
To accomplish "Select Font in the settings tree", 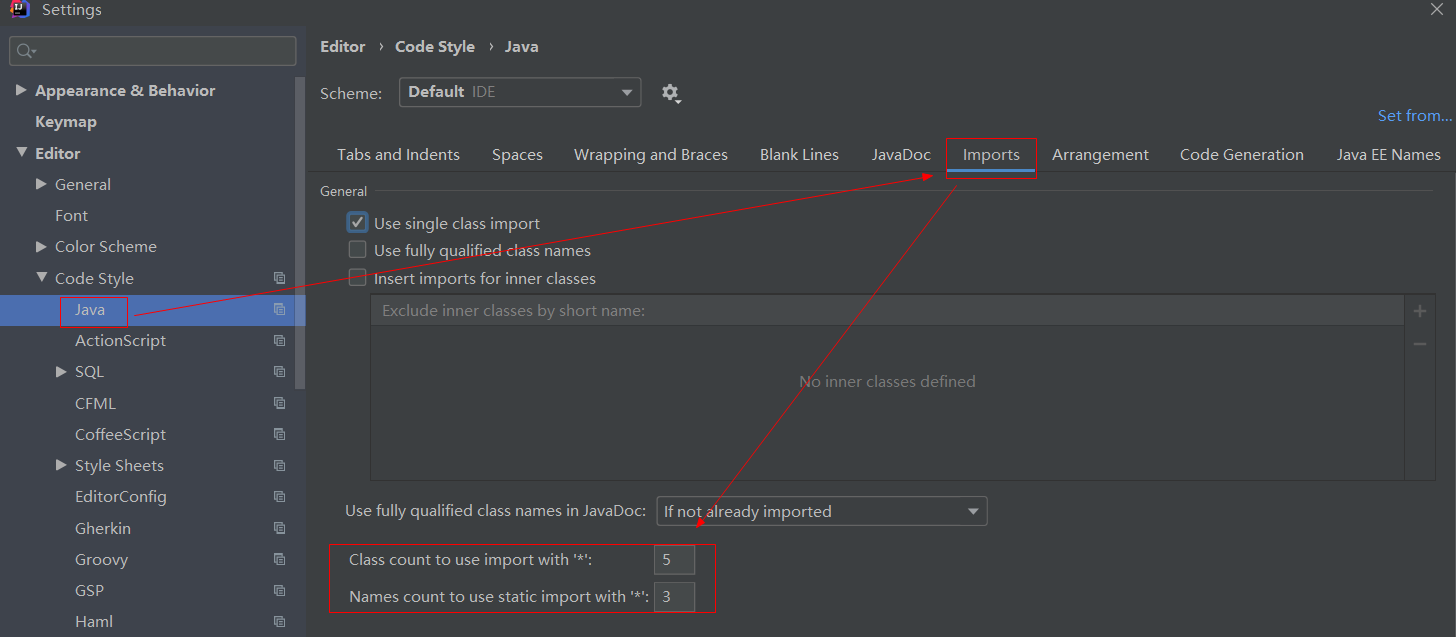I will point(71,216).
